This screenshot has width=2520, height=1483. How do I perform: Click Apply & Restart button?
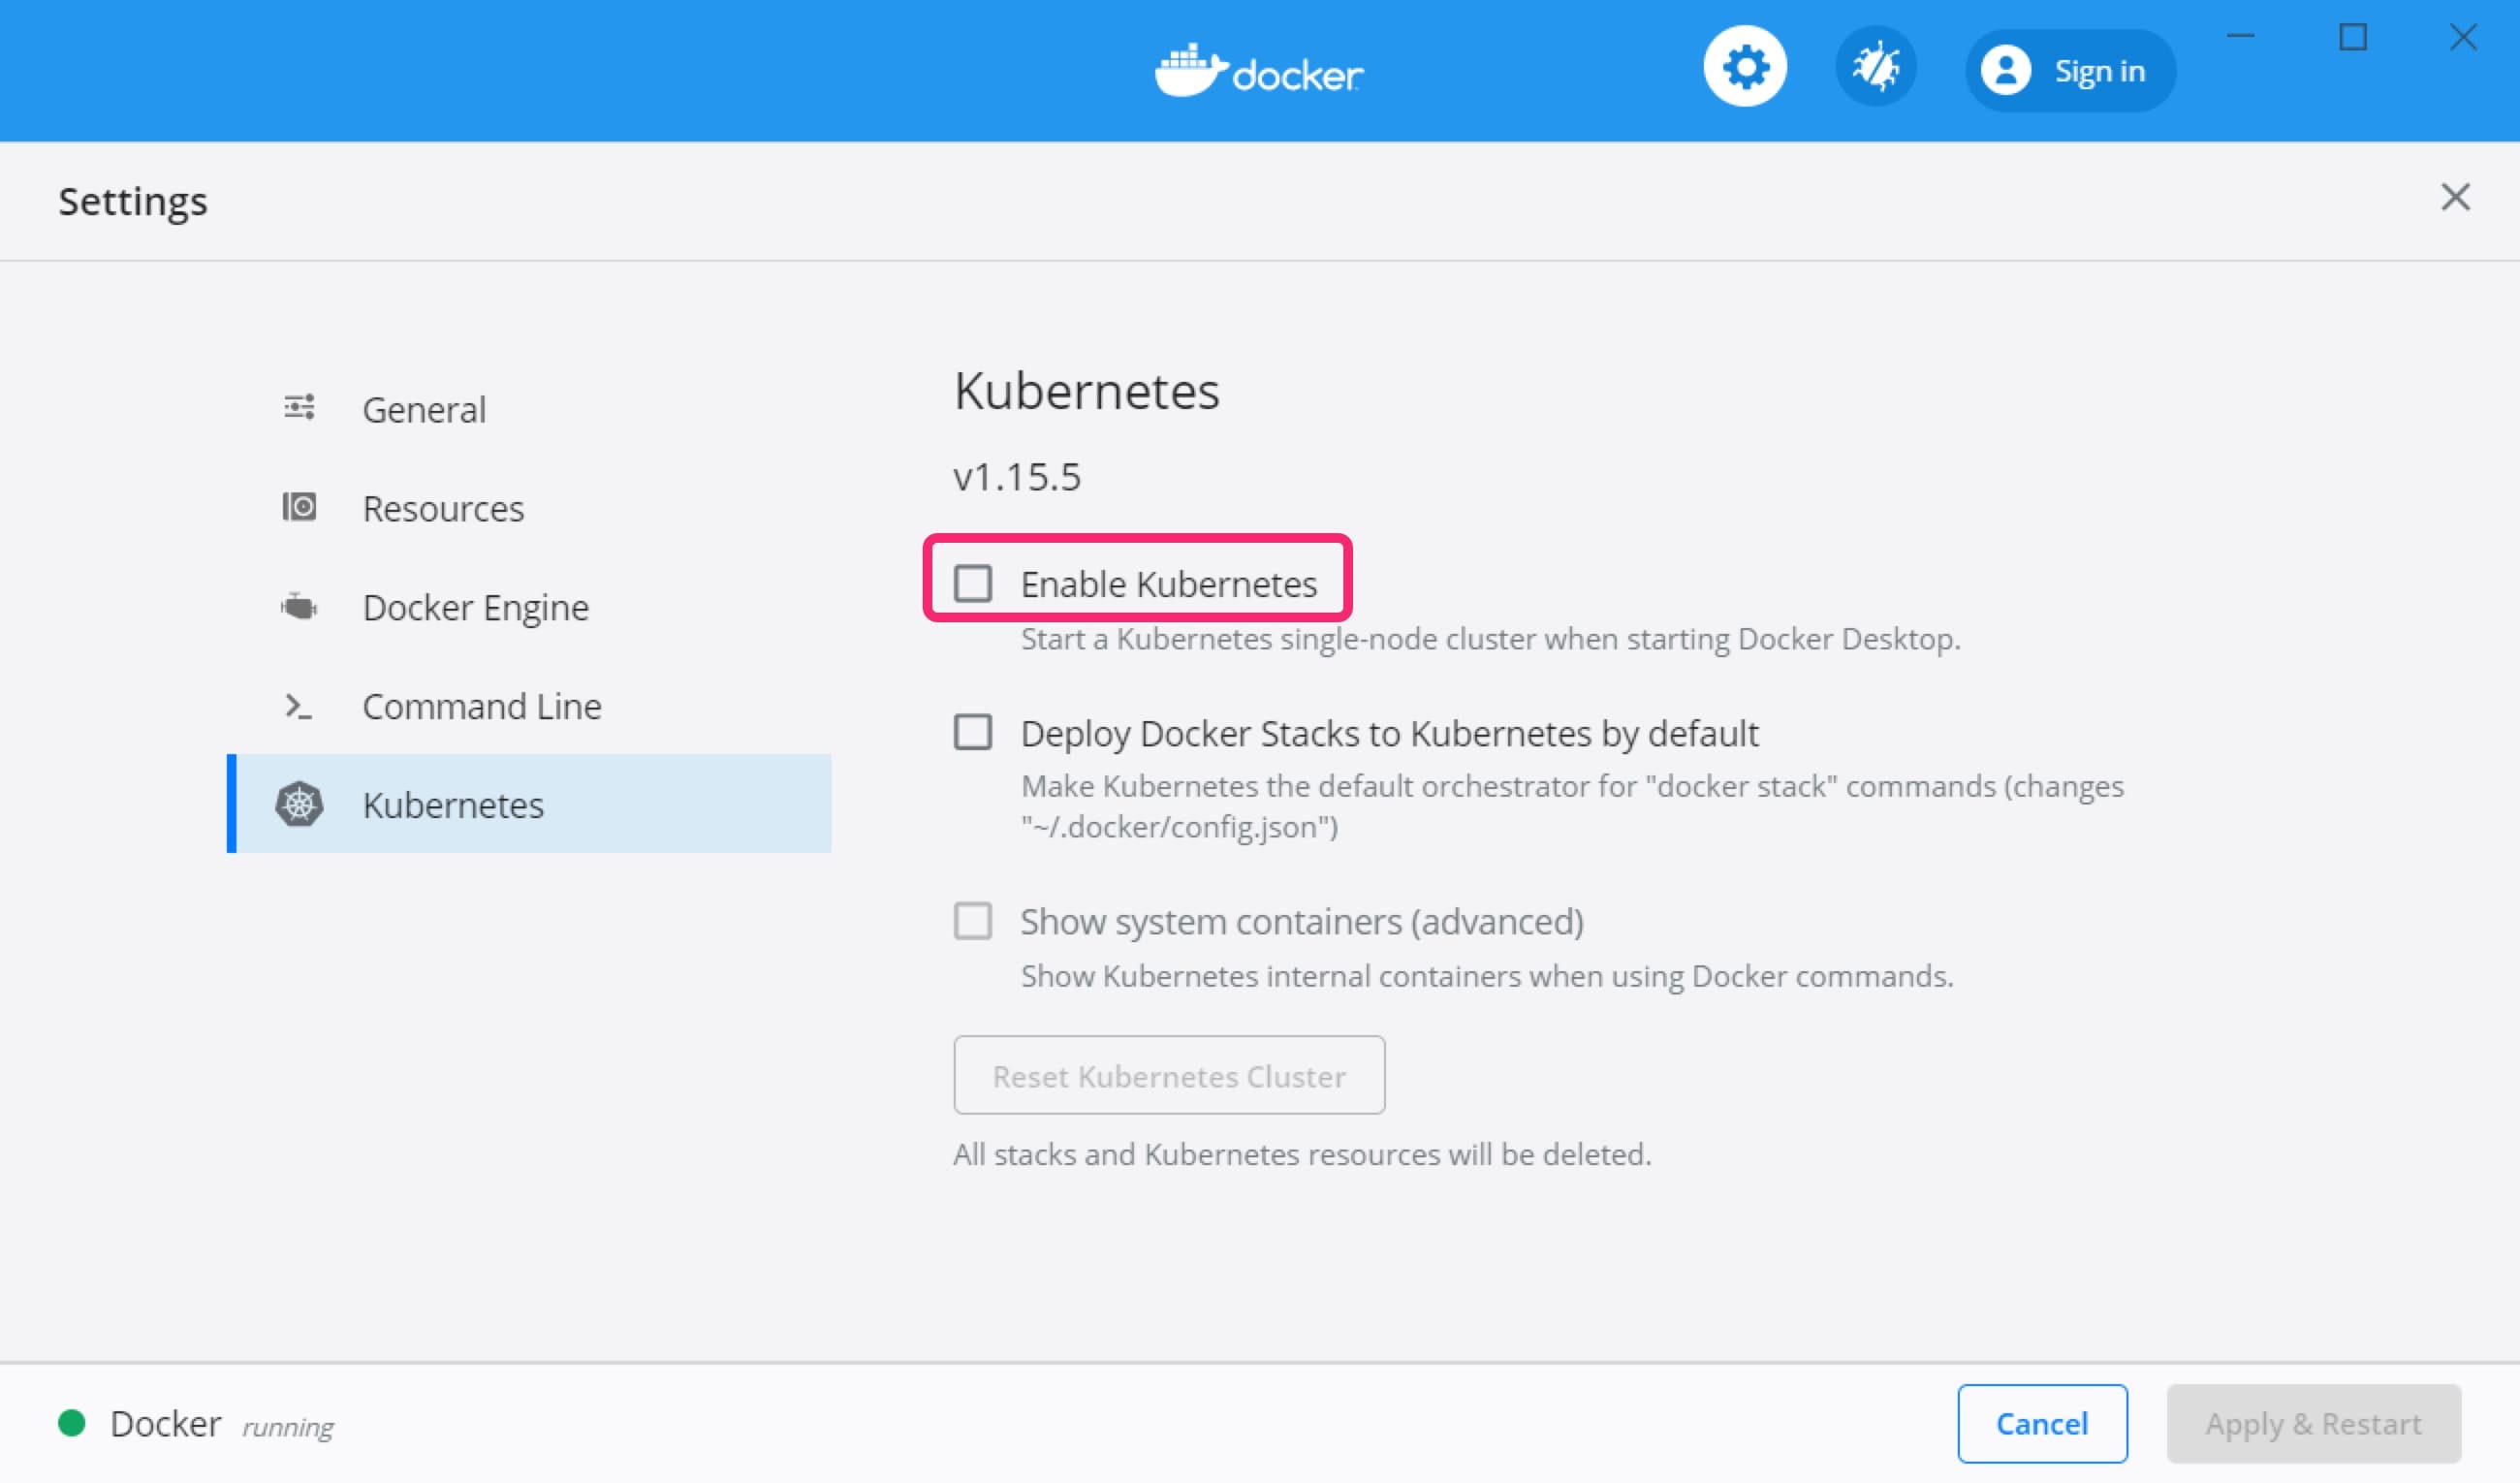2312,1421
